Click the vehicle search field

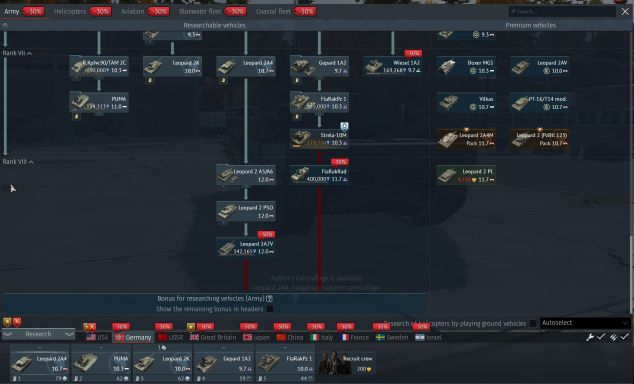click(x=562, y=11)
